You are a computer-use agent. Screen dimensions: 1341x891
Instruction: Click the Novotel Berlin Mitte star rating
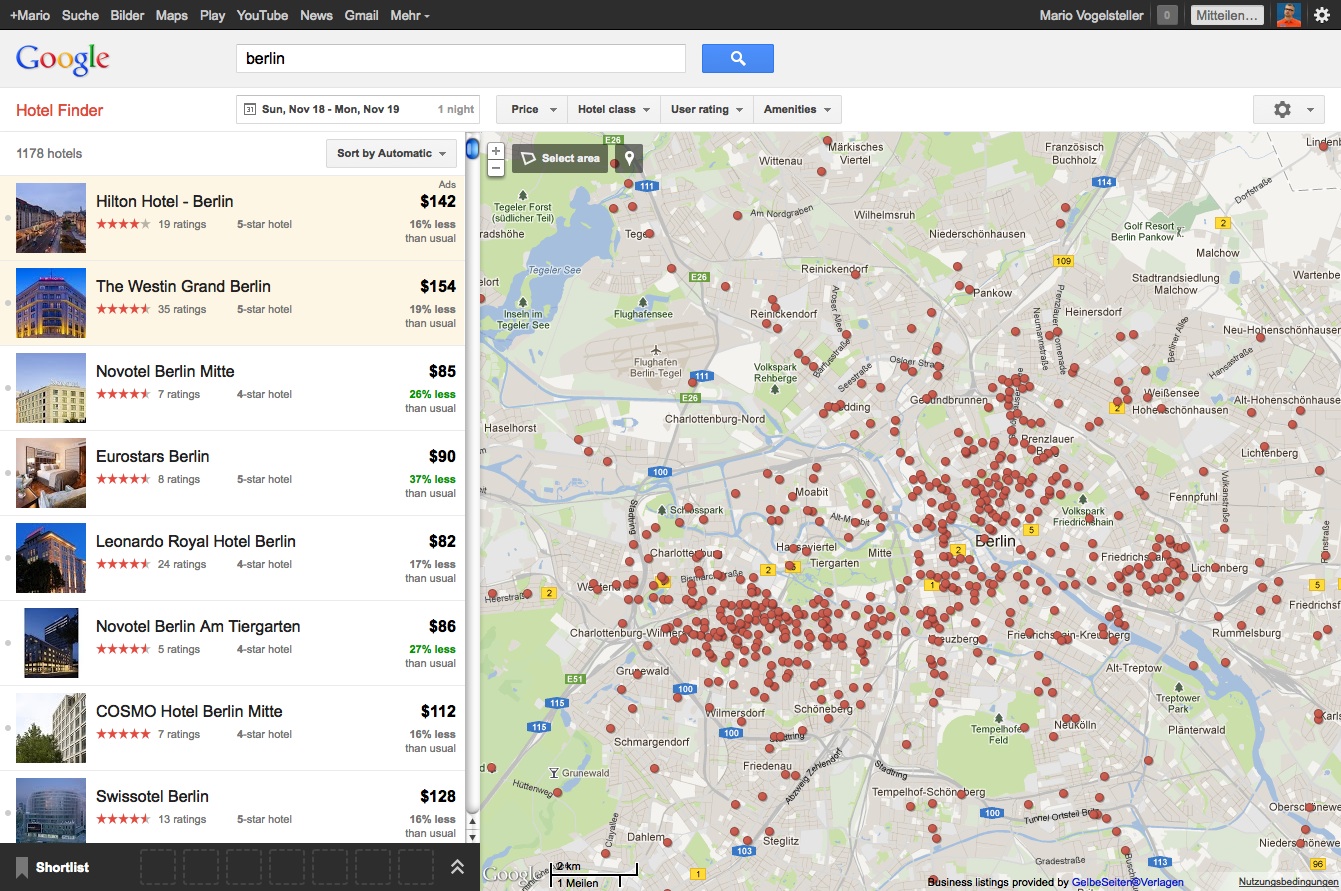tap(123, 394)
